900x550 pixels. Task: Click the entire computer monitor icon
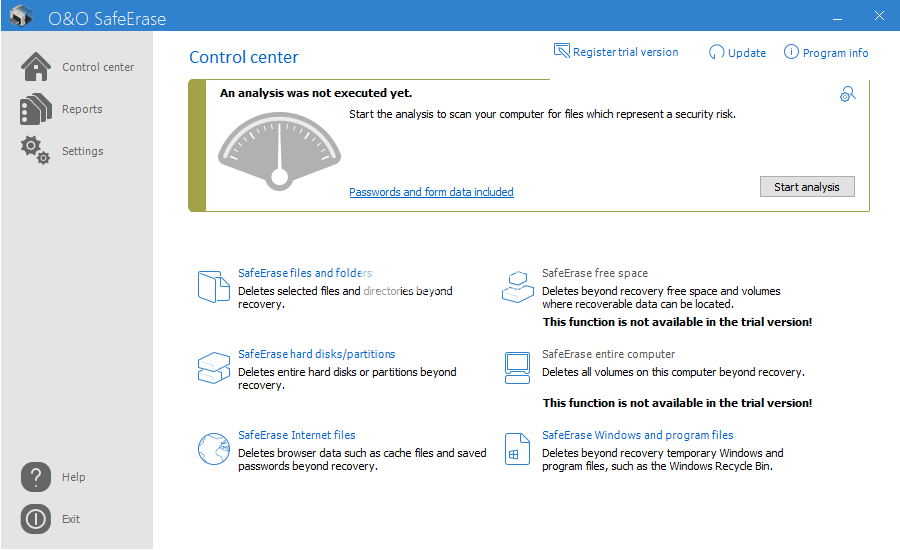coord(517,368)
